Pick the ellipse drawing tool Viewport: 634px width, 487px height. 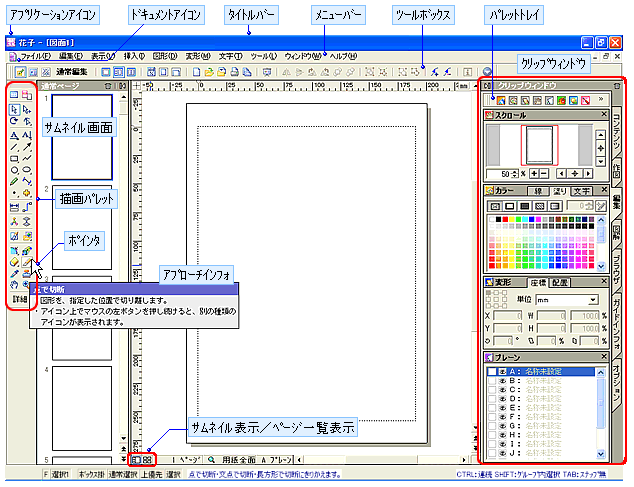(14, 170)
